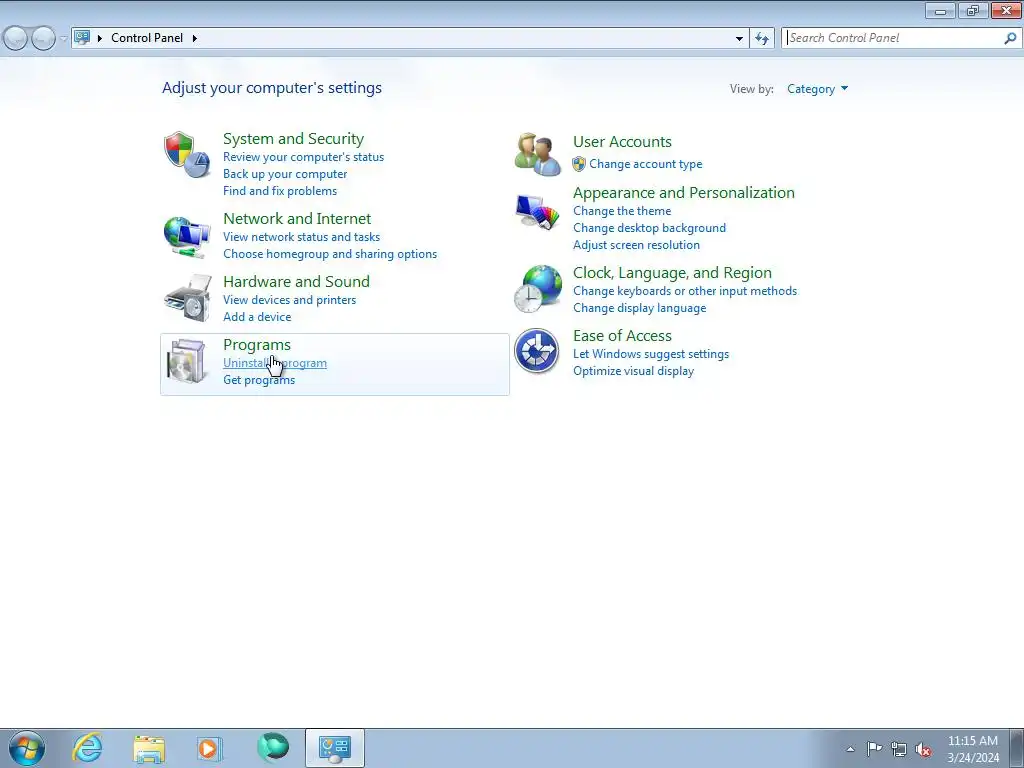Open the Clock, Language, and Region globe icon

click(537, 289)
